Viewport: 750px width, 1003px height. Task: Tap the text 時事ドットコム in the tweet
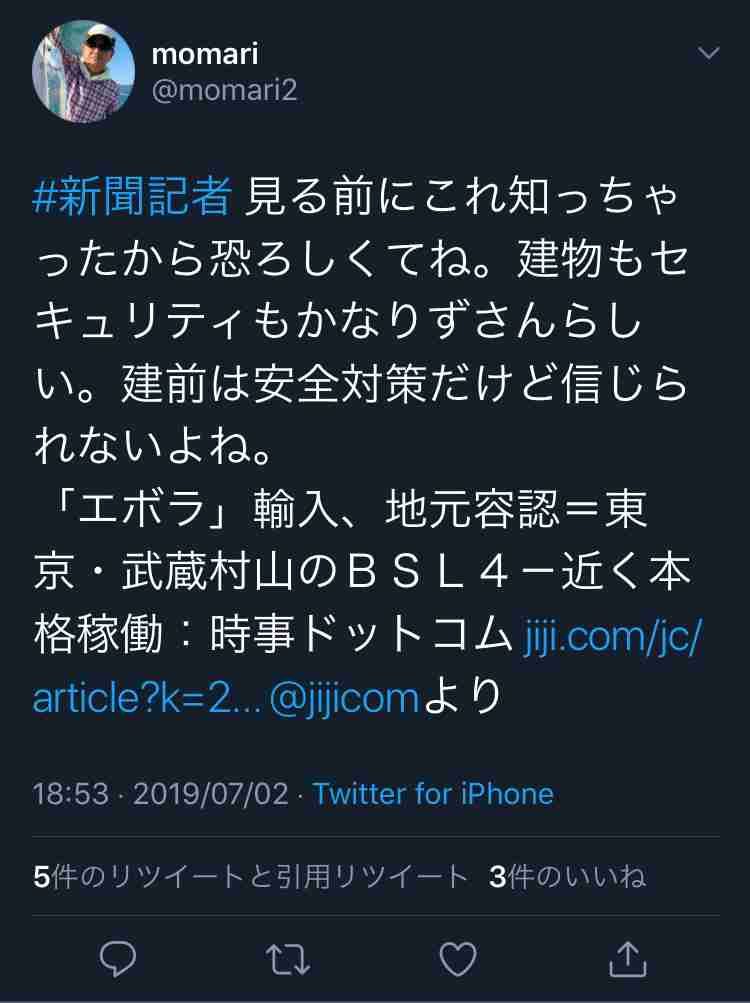click(x=362, y=635)
